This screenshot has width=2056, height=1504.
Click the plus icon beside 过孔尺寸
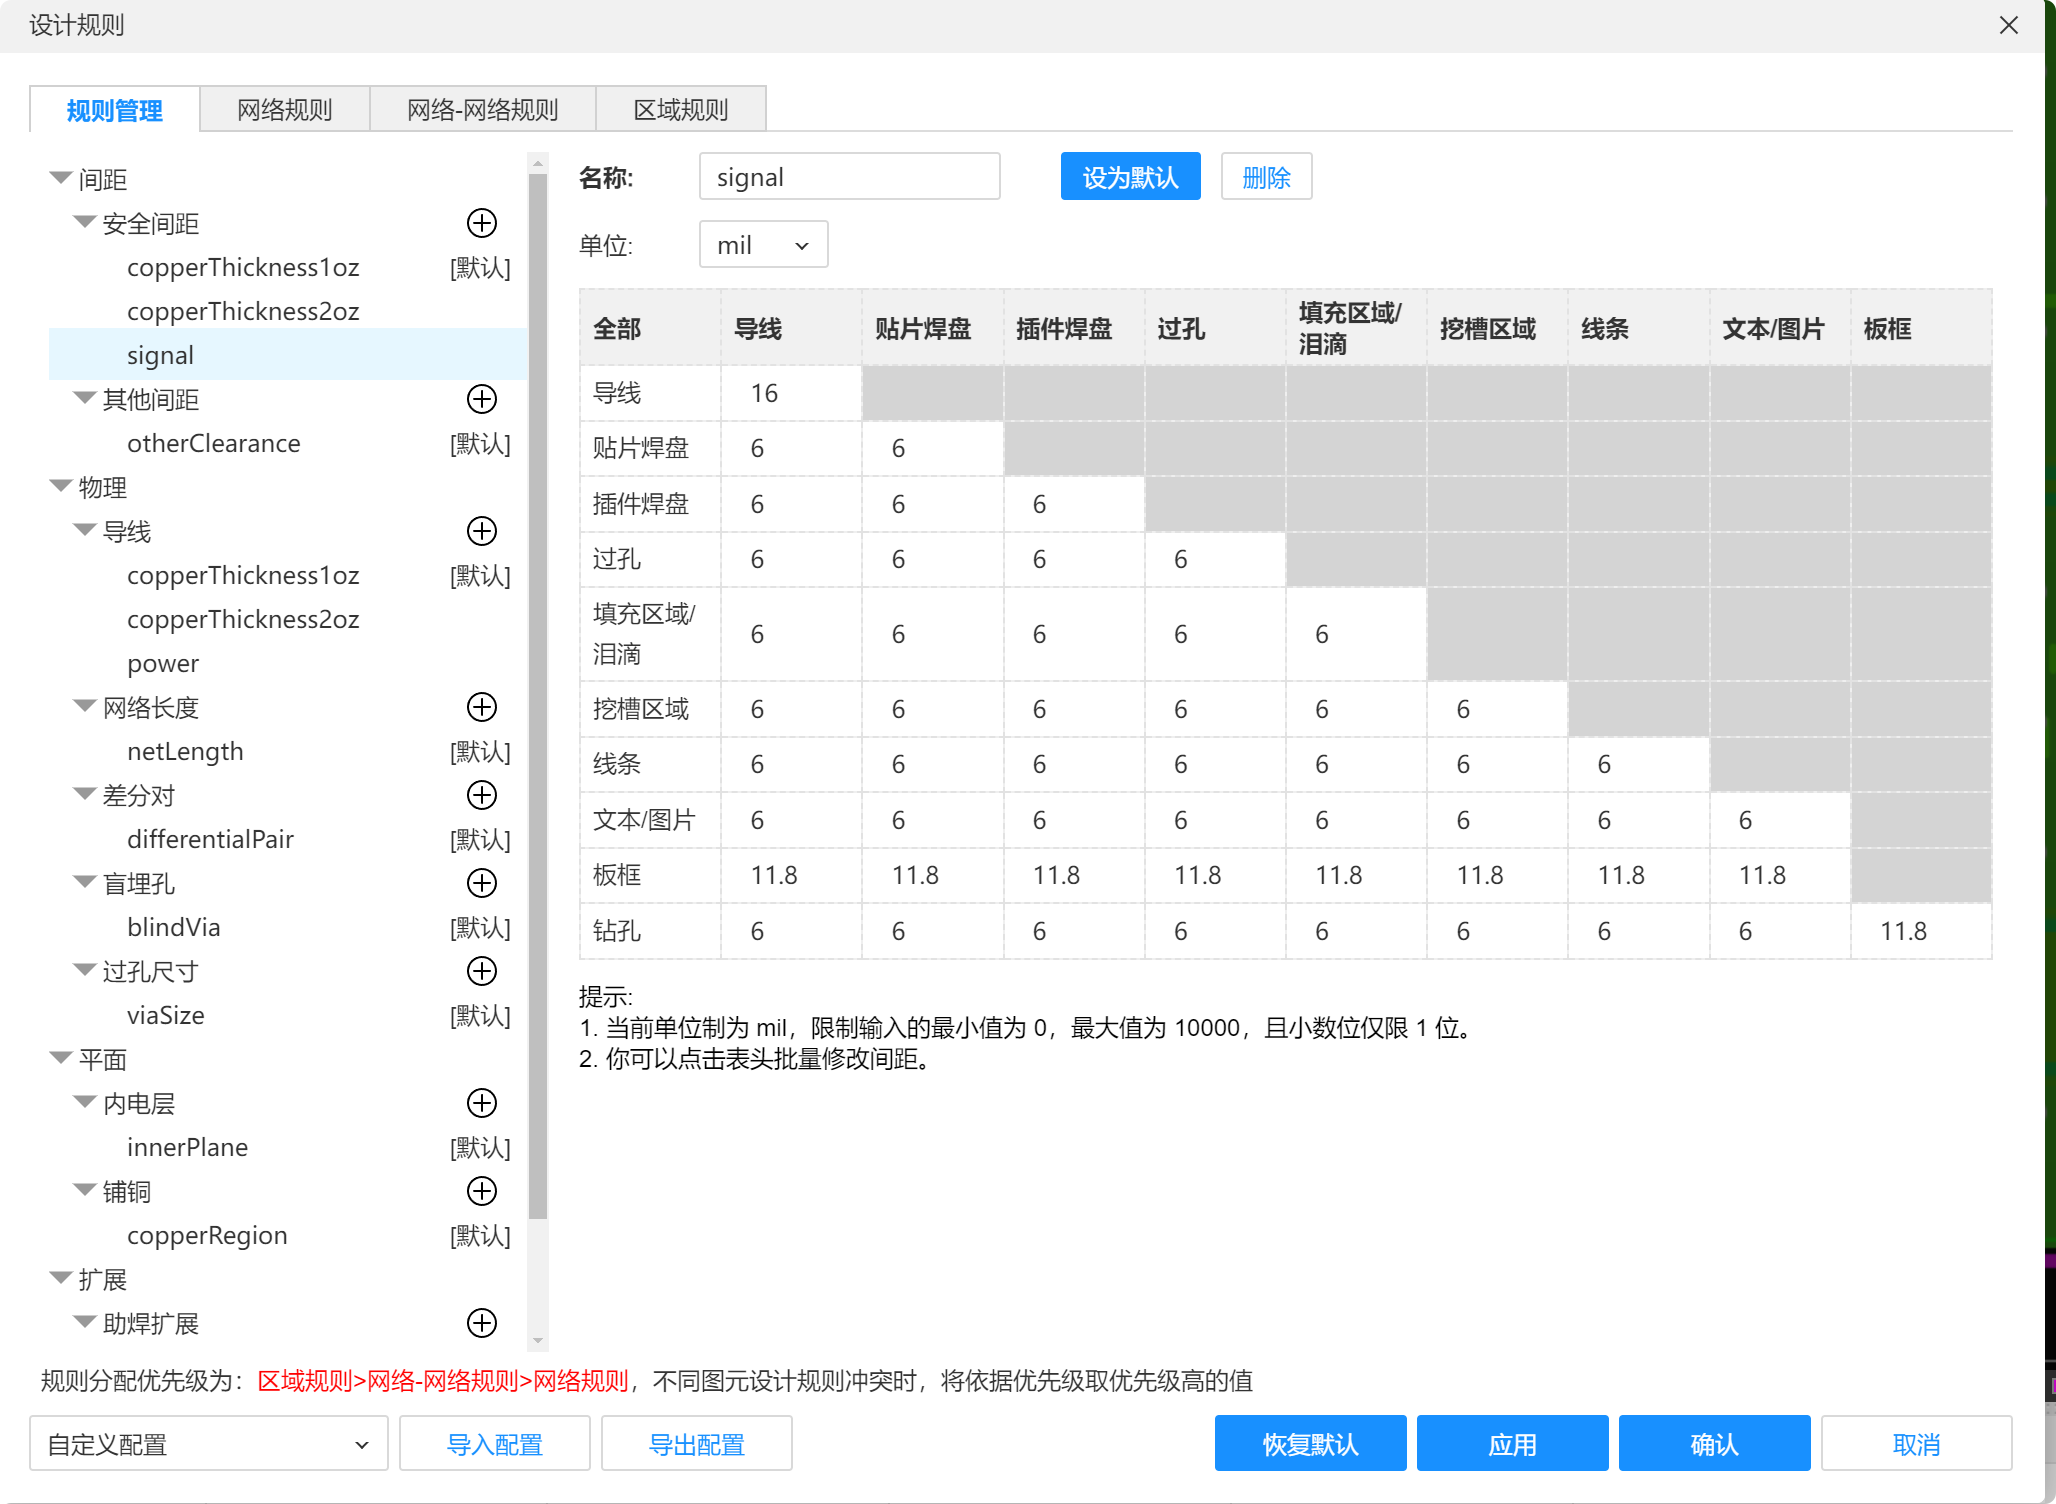(x=482, y=971)
